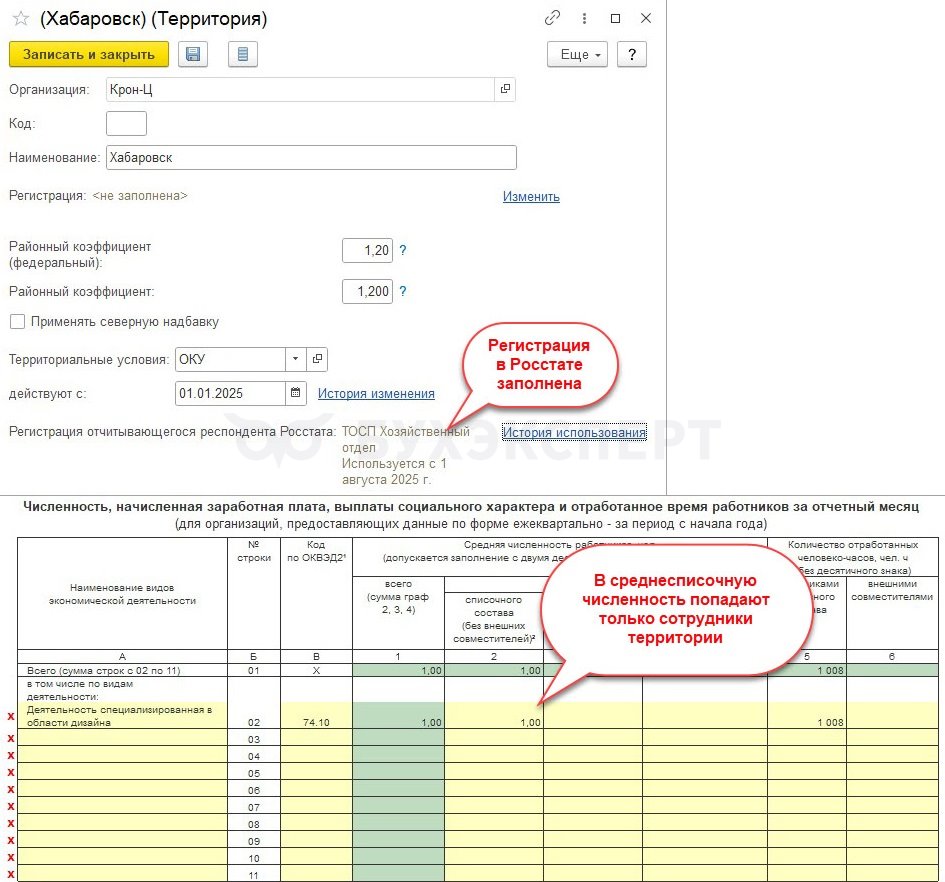The height and width of the screenshot is (882, 945).
Task: Edit the date field 01.01.2025
Action: coord(230,393)
